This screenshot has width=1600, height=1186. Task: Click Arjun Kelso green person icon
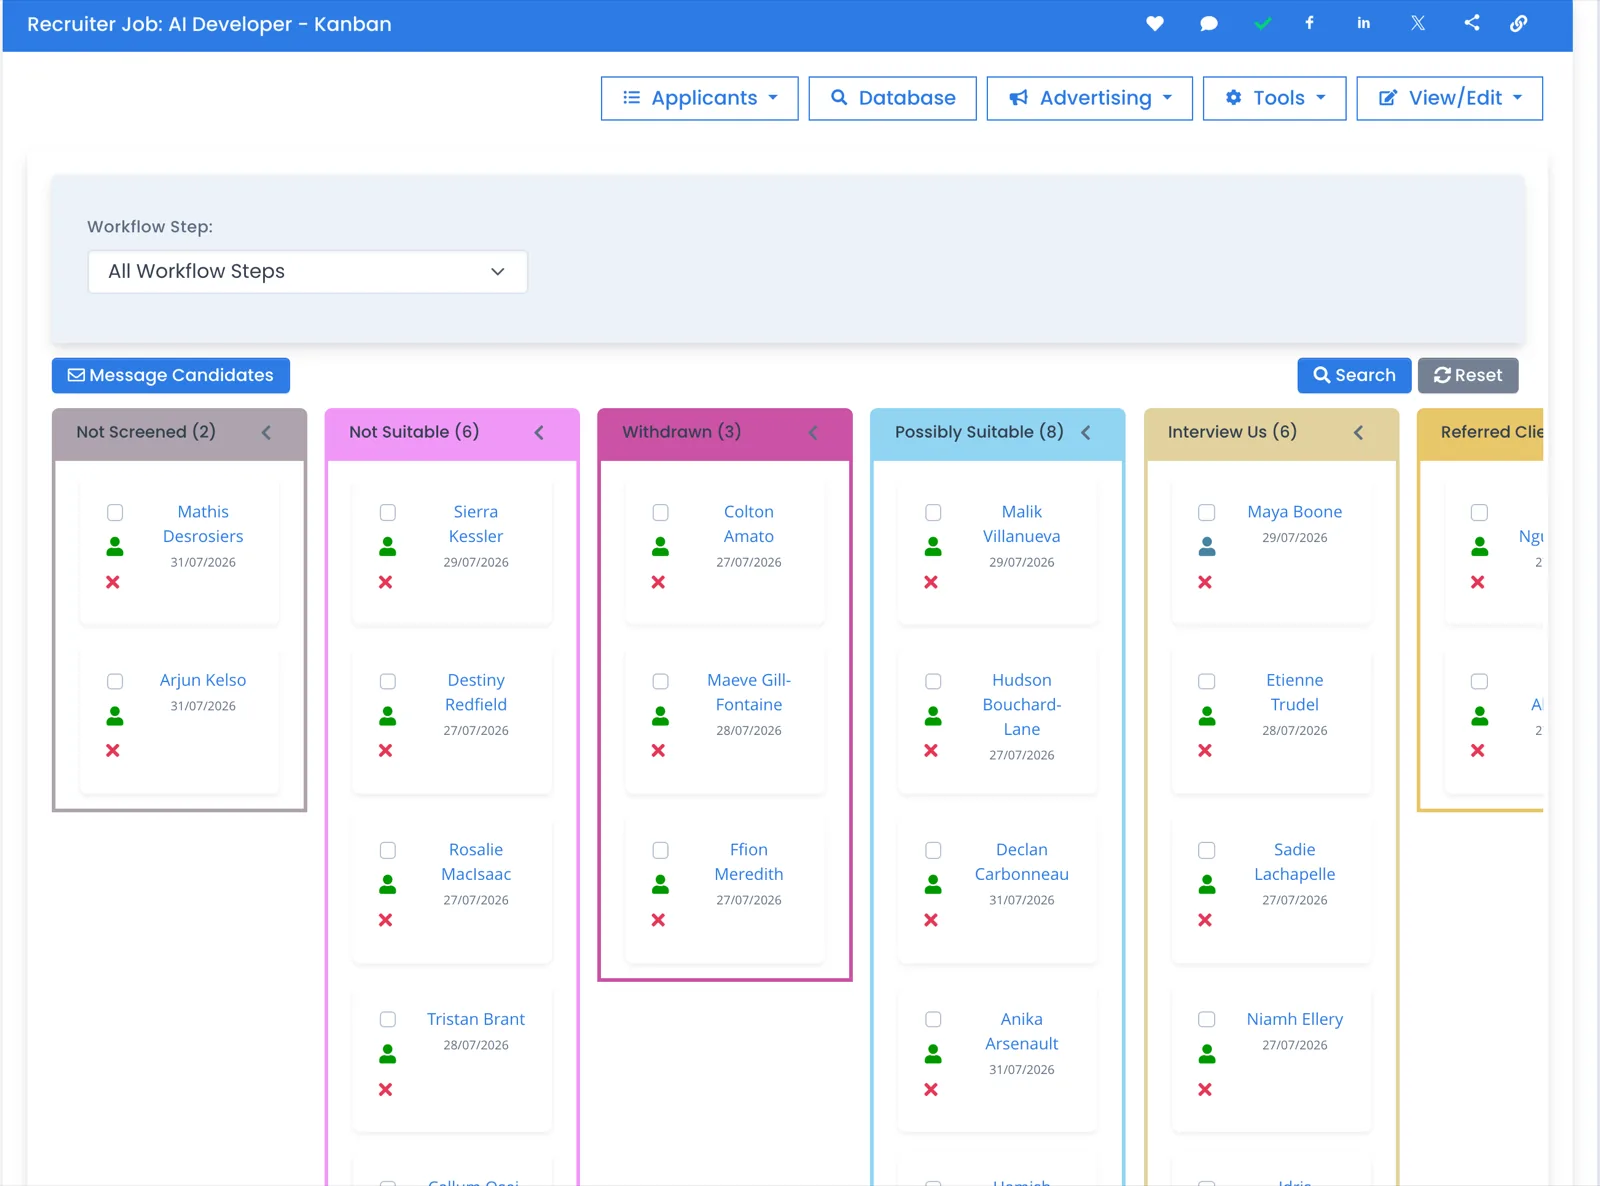(x=115, y=715)
